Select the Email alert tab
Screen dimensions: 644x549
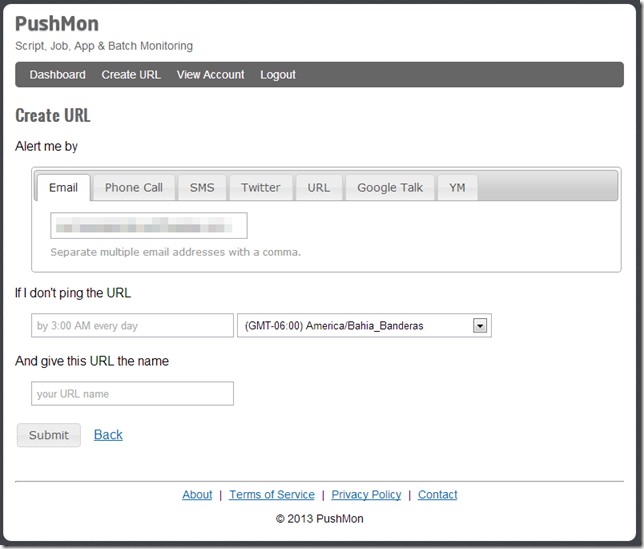pos(63,188)
